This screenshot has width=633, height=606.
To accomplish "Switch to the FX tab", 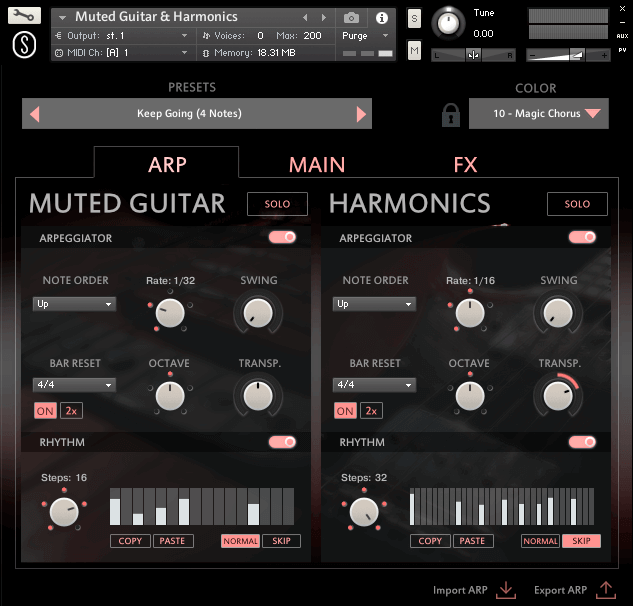I will pos(465,165).
